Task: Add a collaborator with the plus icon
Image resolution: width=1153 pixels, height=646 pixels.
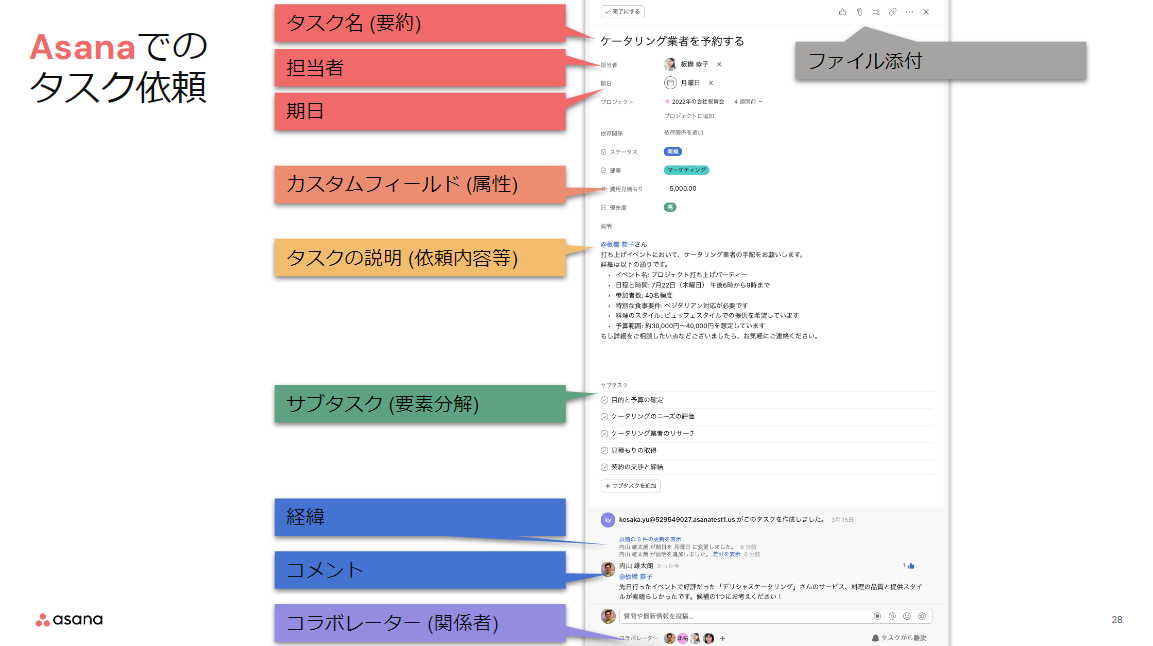Action: tap(723, 639)
